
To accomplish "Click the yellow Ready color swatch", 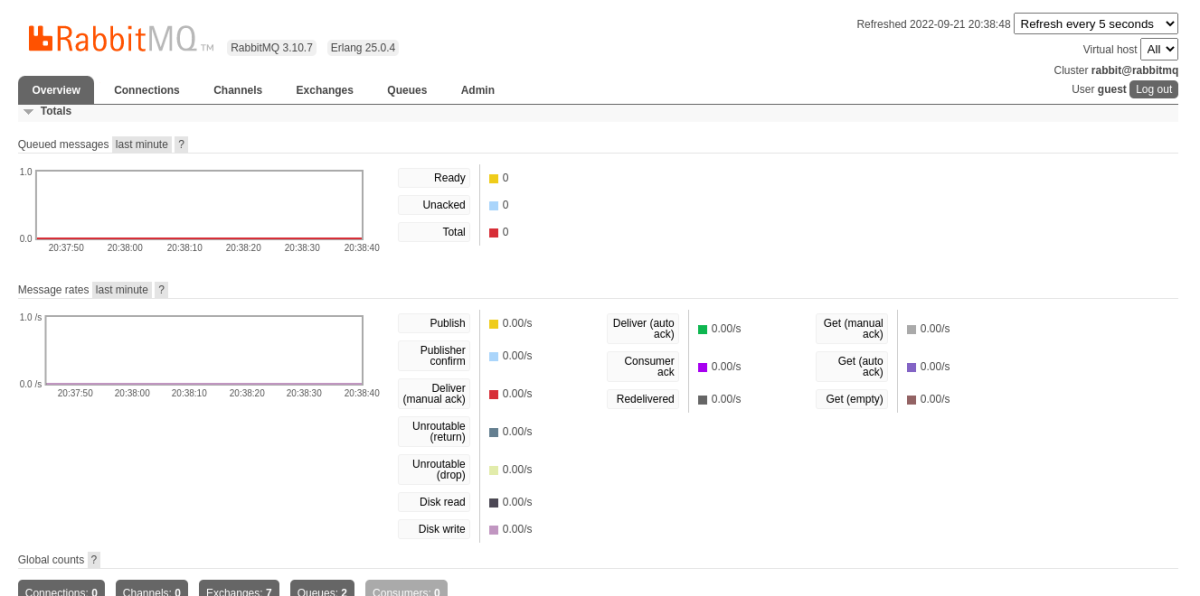I will (494, 178).
